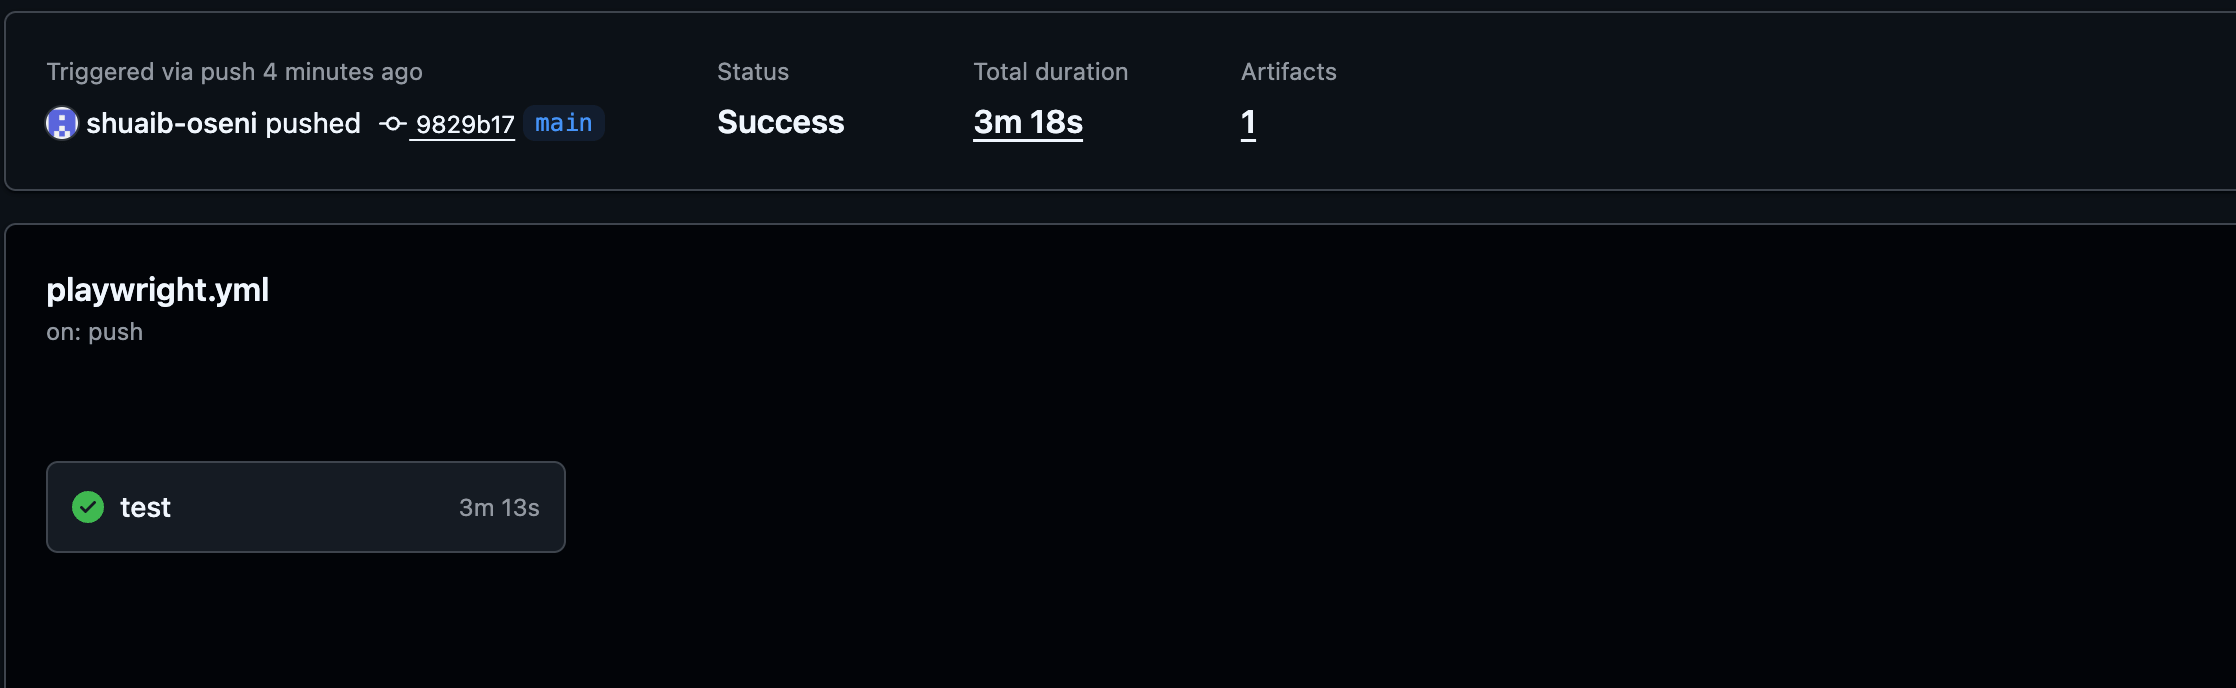Click the shuaib-oseni user avatar
Screen dimensions: 2236x688
[x=62, y=123]
